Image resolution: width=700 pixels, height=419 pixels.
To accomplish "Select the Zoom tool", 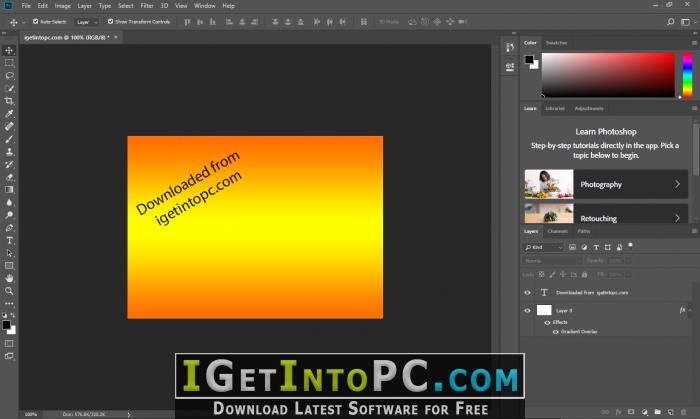I will [9, 291].
